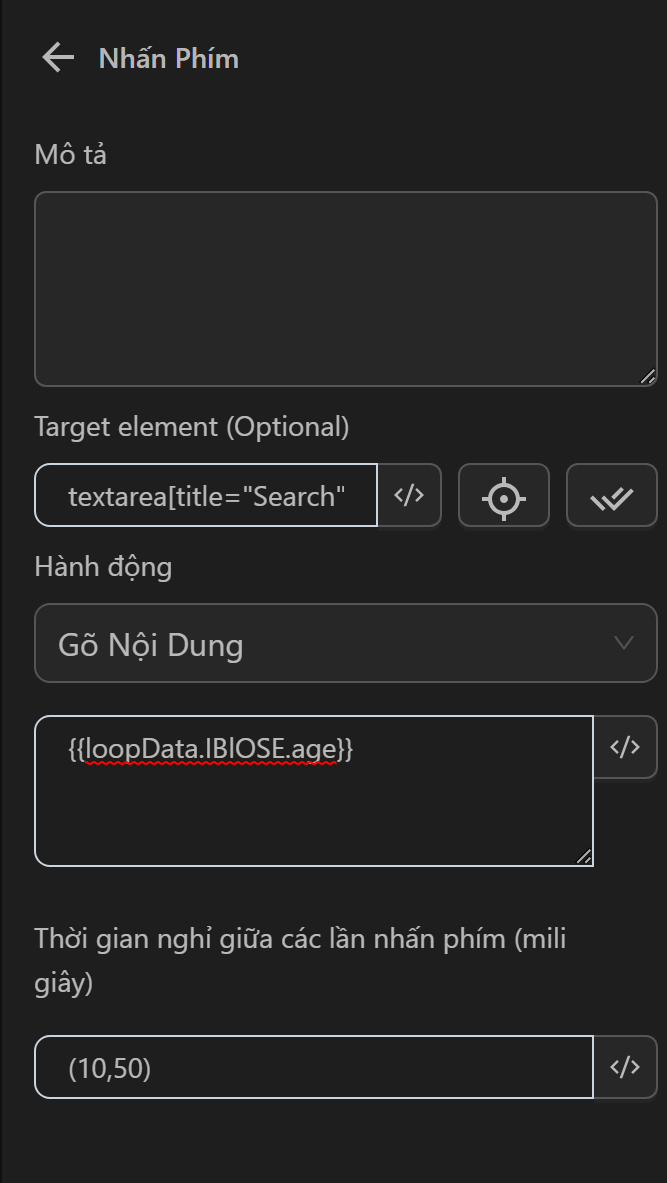Image resolution: width=667 pixels, height=1183 pixels.
Task: Click the Mô tả label
Action: tap(70, 155)
